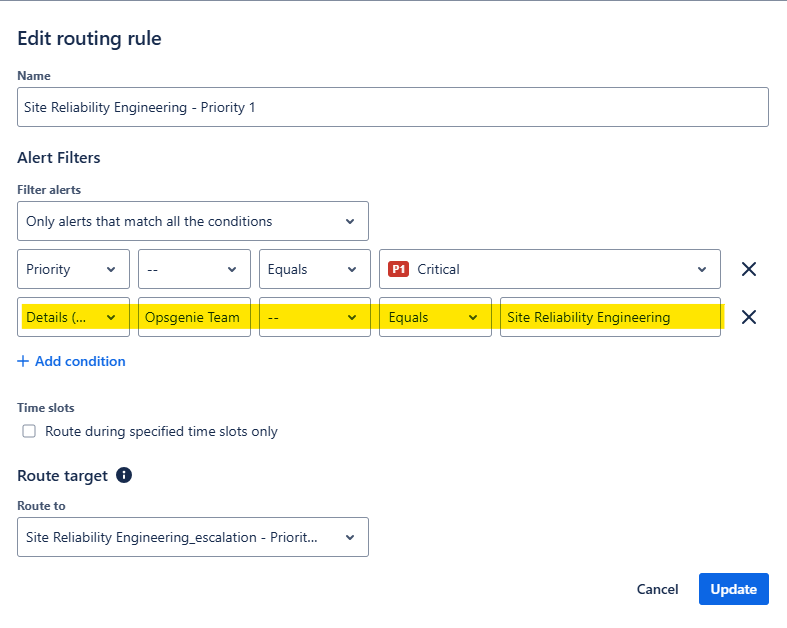787x628 pixels.
Task: Open the Filter alerts match conditions dropdown
Action: [193, 221]
